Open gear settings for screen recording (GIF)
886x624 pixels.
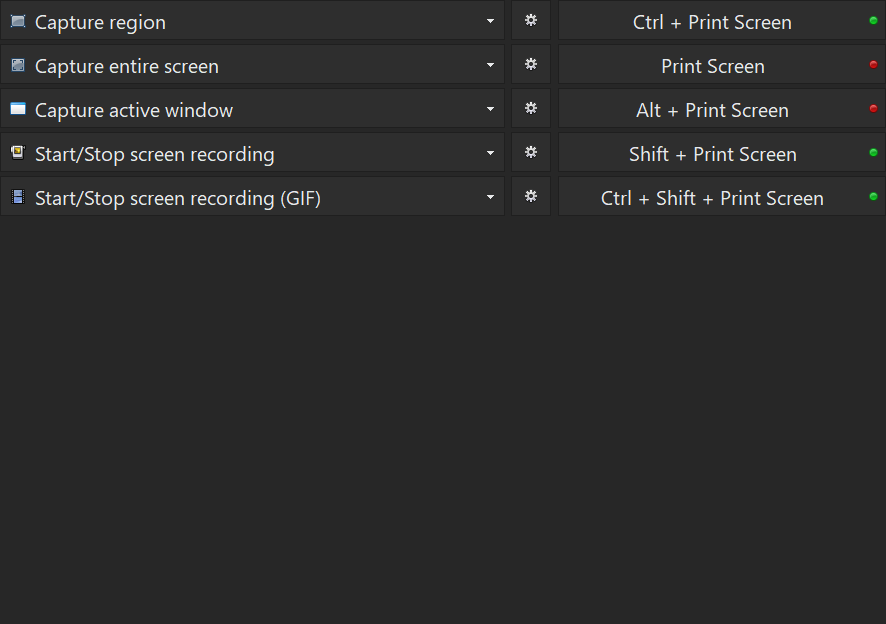click(531, 197)
